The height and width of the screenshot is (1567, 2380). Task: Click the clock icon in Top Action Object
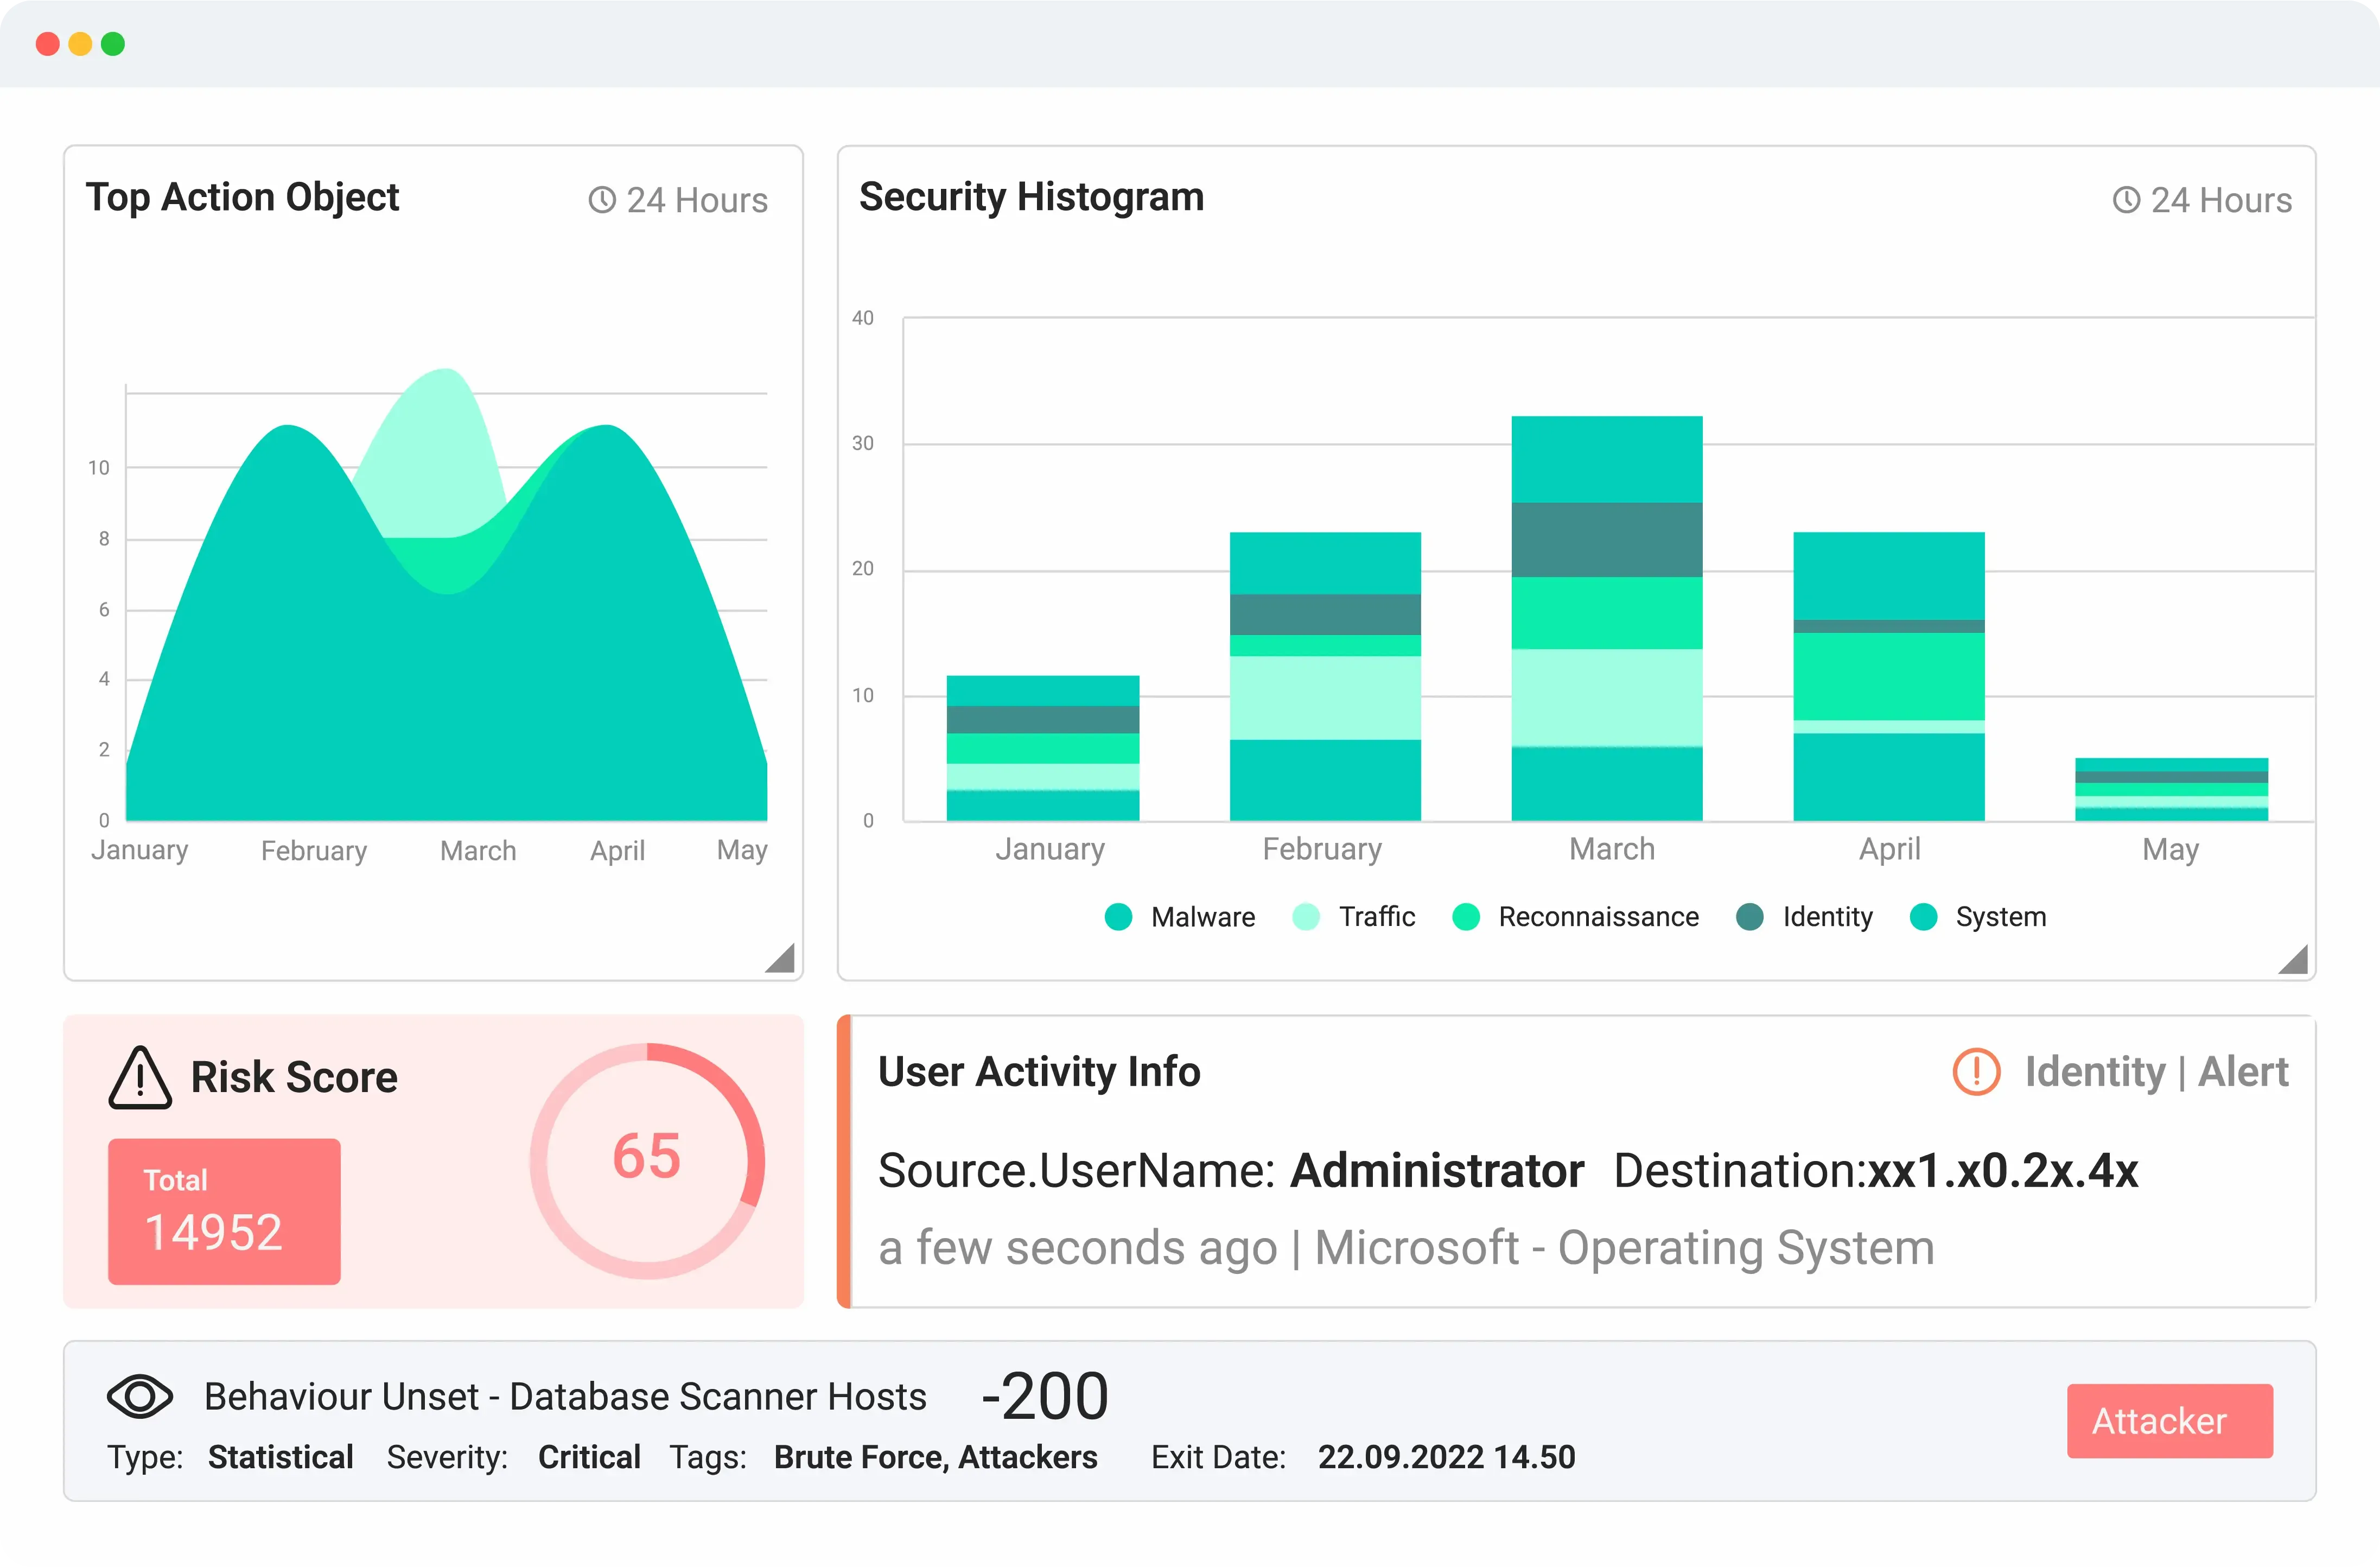pos(602,200)
